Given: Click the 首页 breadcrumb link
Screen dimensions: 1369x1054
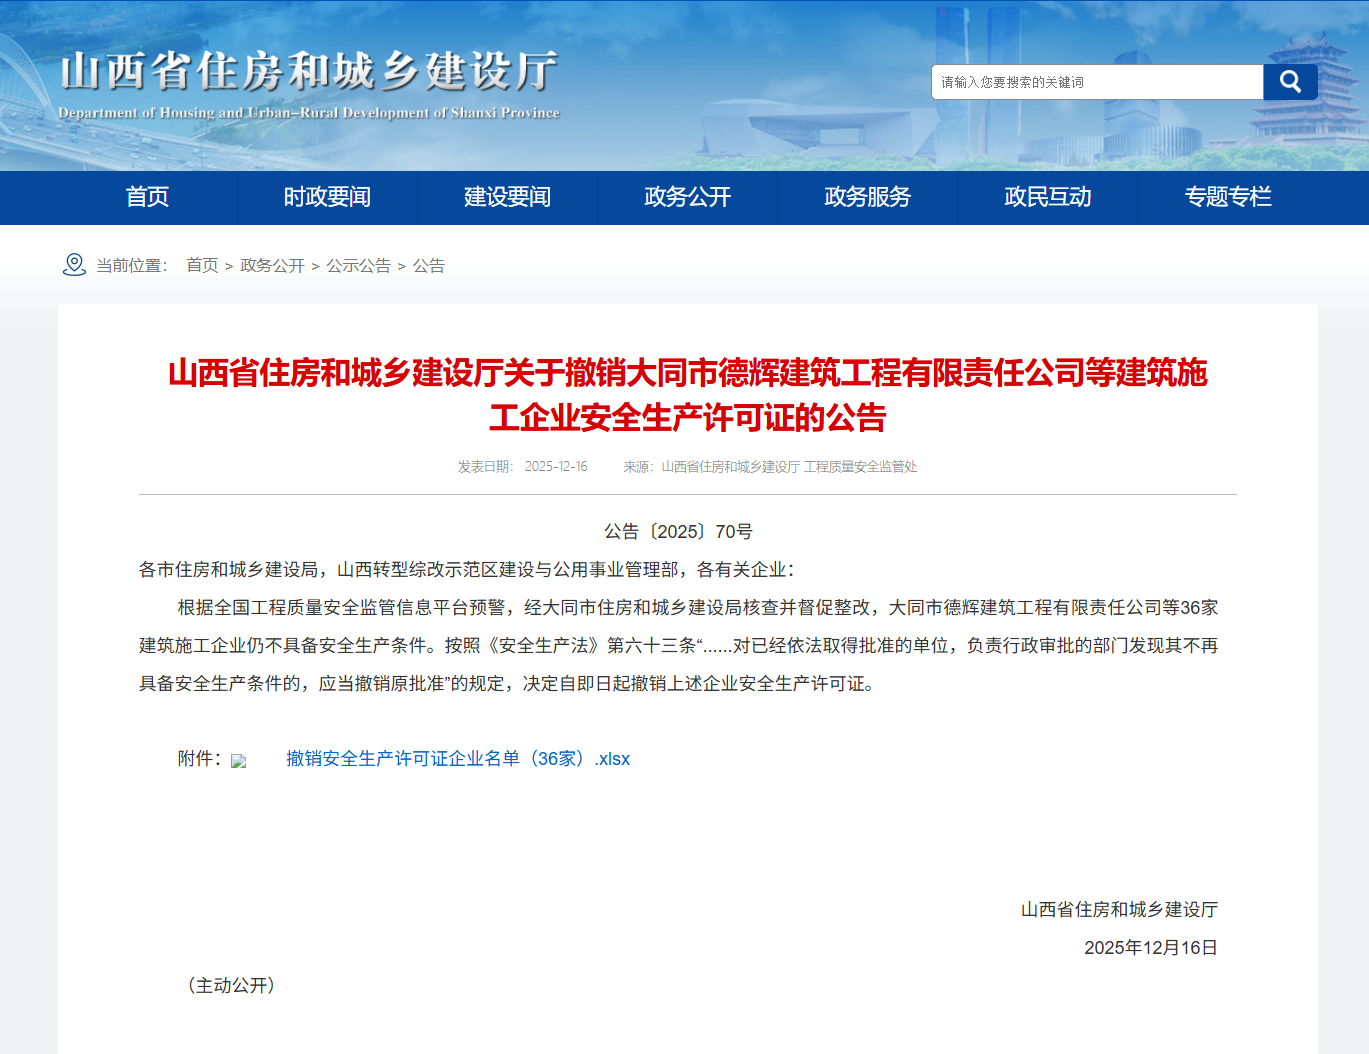Looking at the screenshot, I should (x=202, y=265).
